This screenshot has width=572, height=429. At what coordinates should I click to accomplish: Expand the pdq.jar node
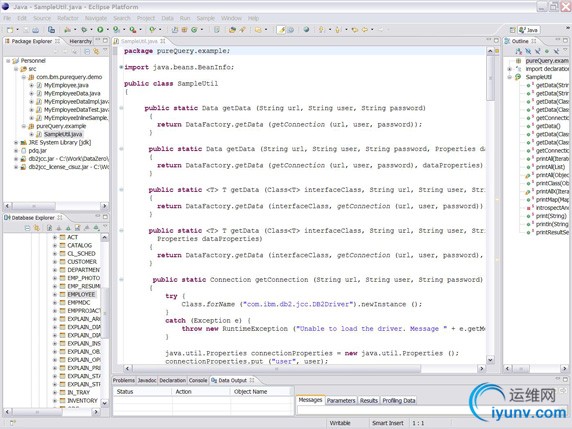coord(16,150)
